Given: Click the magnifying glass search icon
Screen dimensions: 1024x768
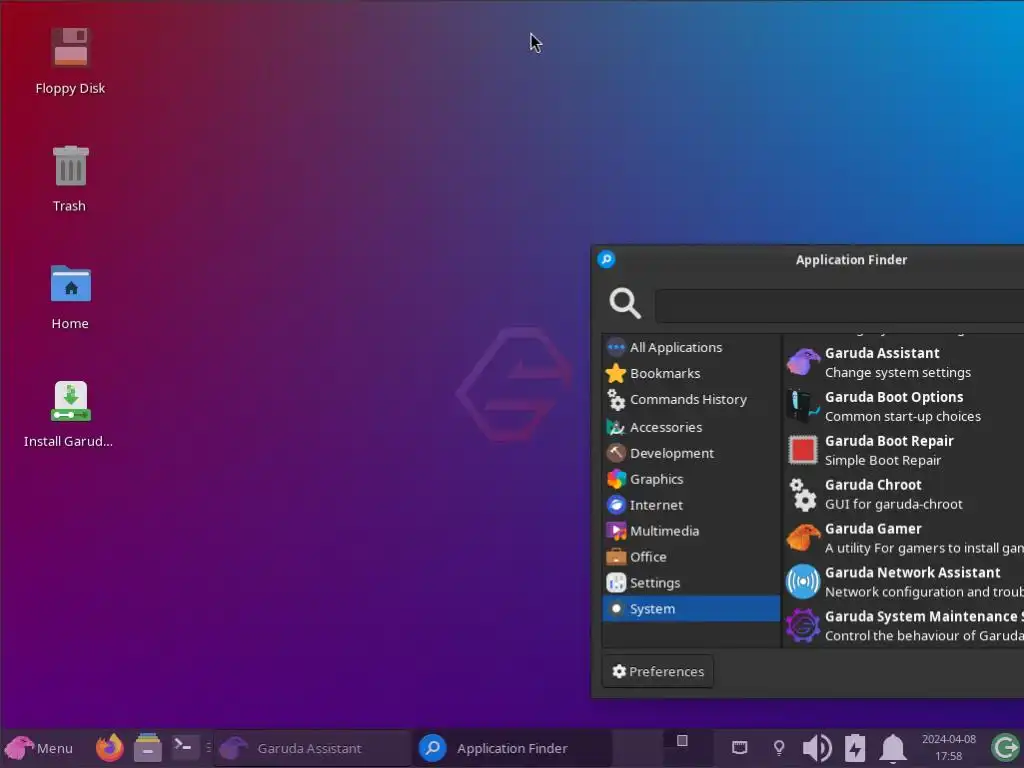Looking at the screenshot, I should tap(625, 304).
